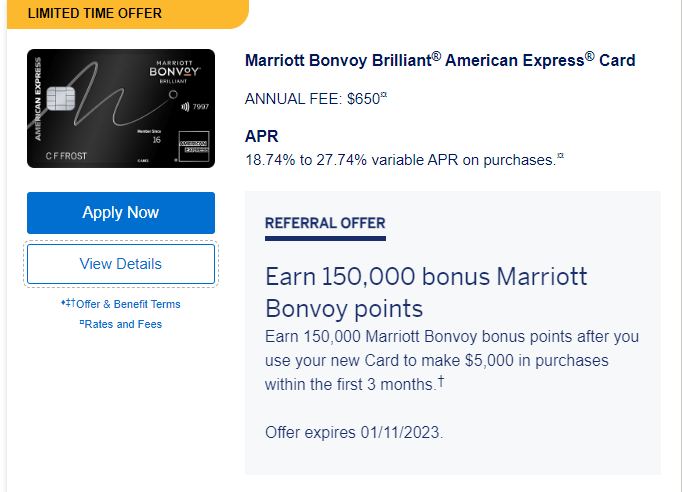Viewport: 682px width, 492px height.
Task: Click the APR heading
Action: (x=261, y=136)
